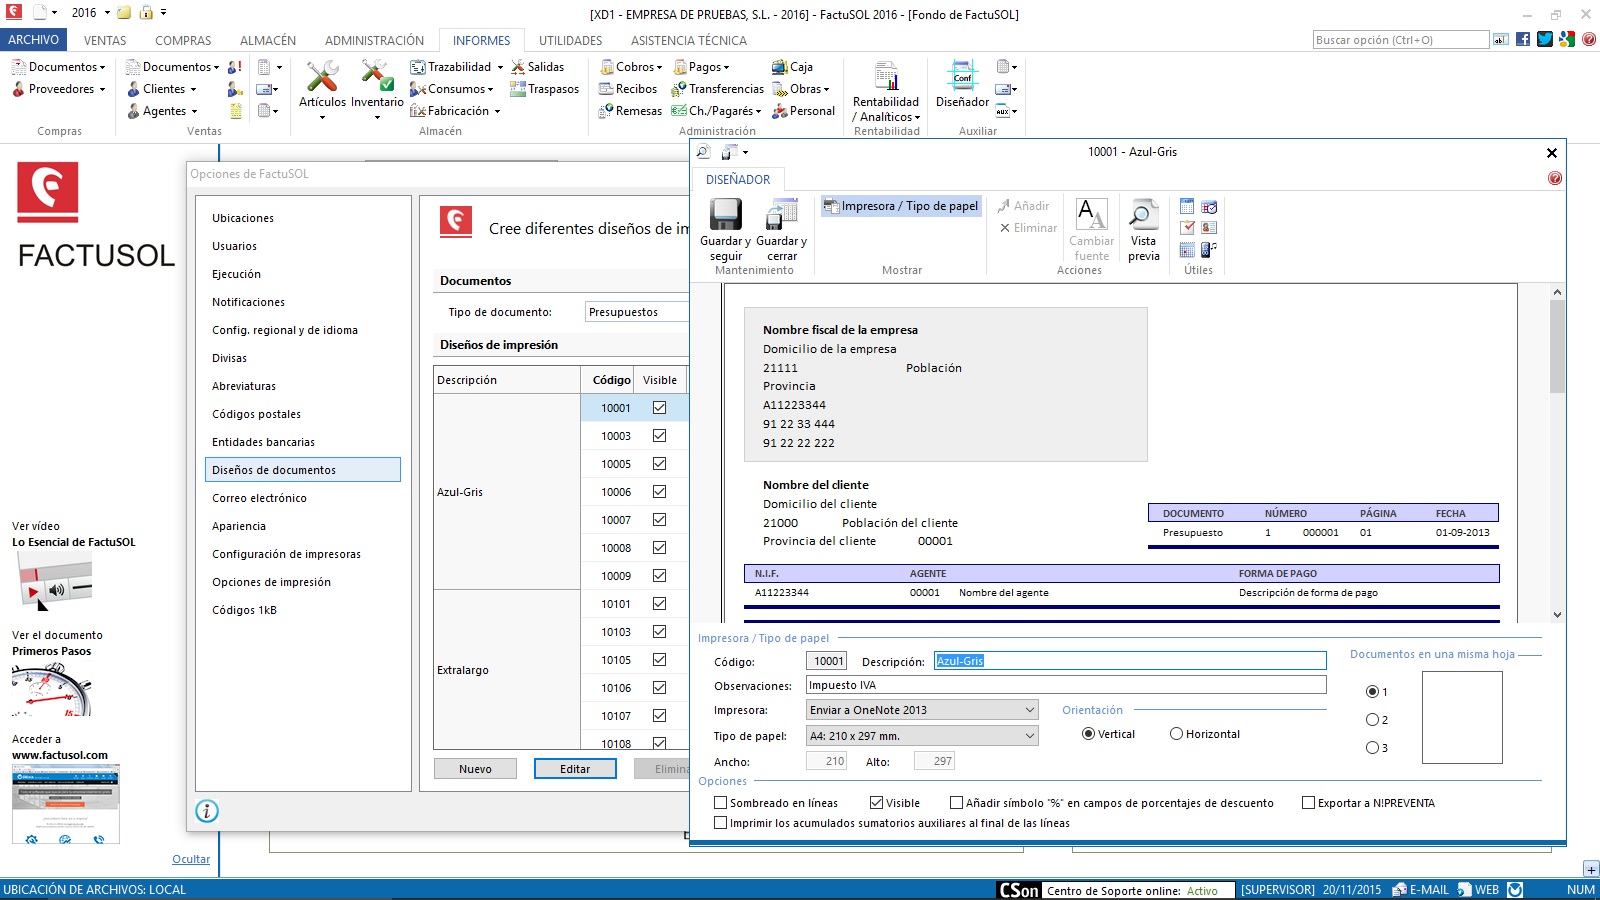Open WEB in the status bar
Screen dimensions: 1600x900
[1478, 890]
